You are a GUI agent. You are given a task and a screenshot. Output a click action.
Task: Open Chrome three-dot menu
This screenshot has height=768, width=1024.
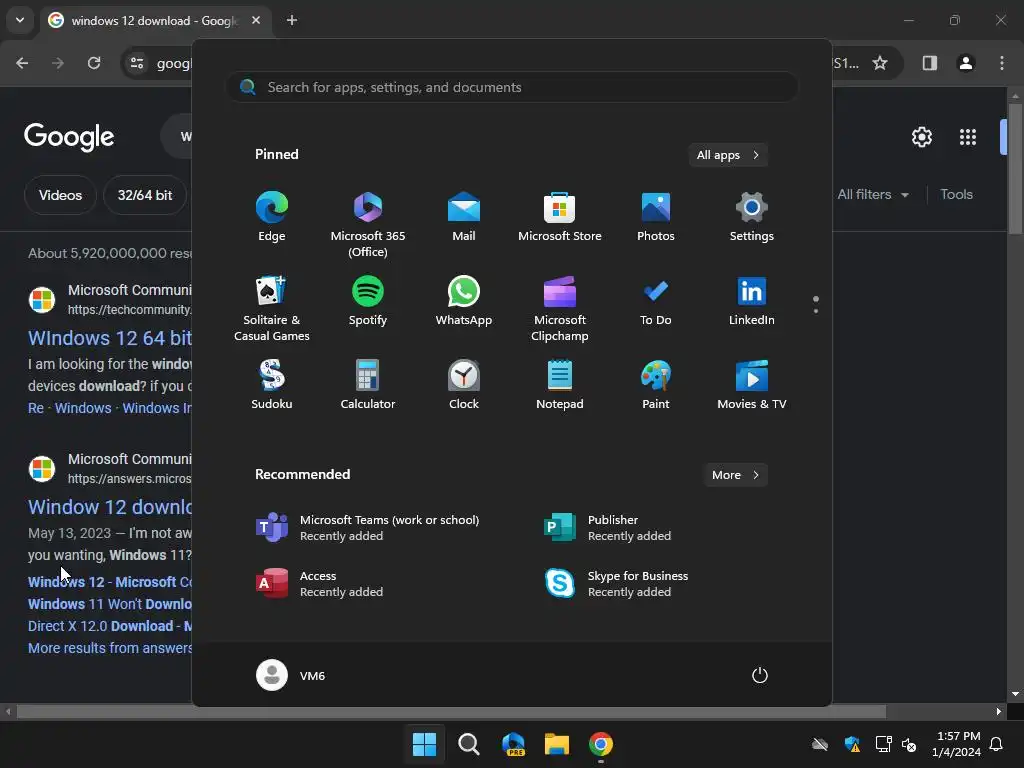click(1002, 63)
